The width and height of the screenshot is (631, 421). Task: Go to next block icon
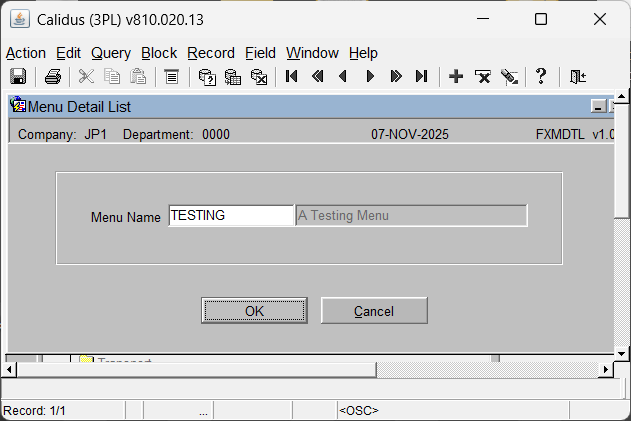click(x=396, y=76)
